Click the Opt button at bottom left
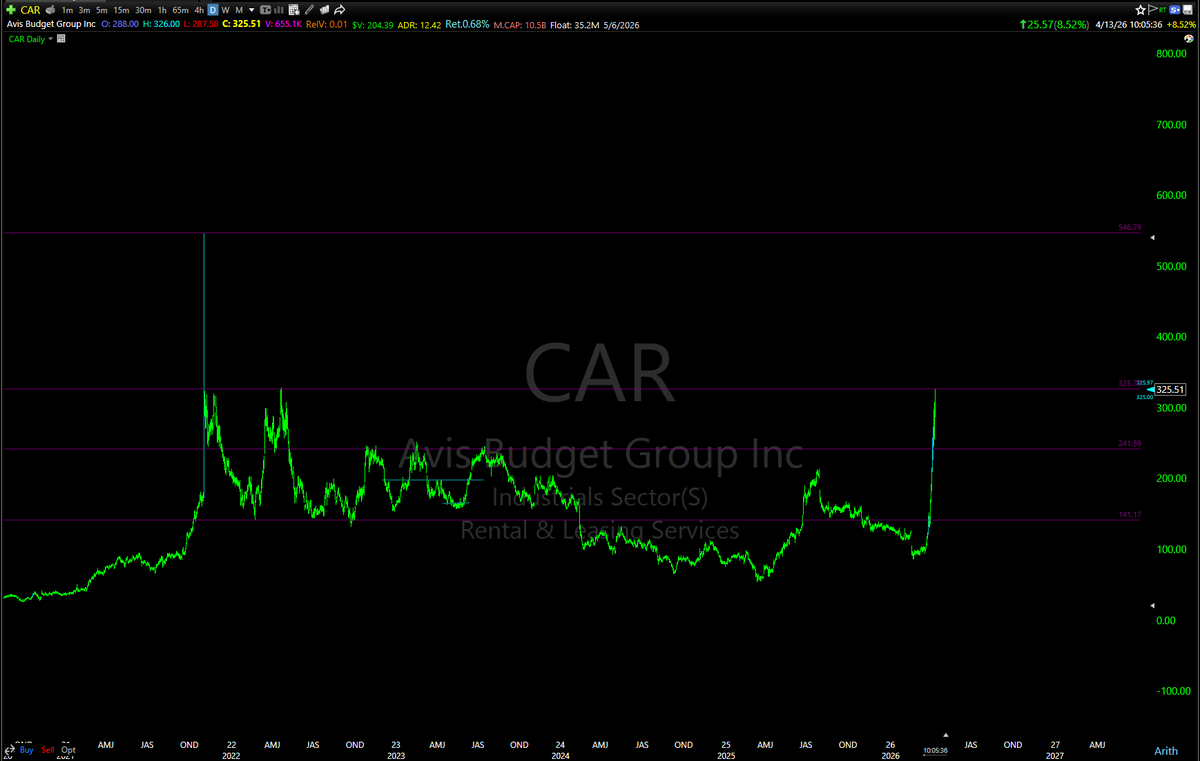 (x=68, y=750)
